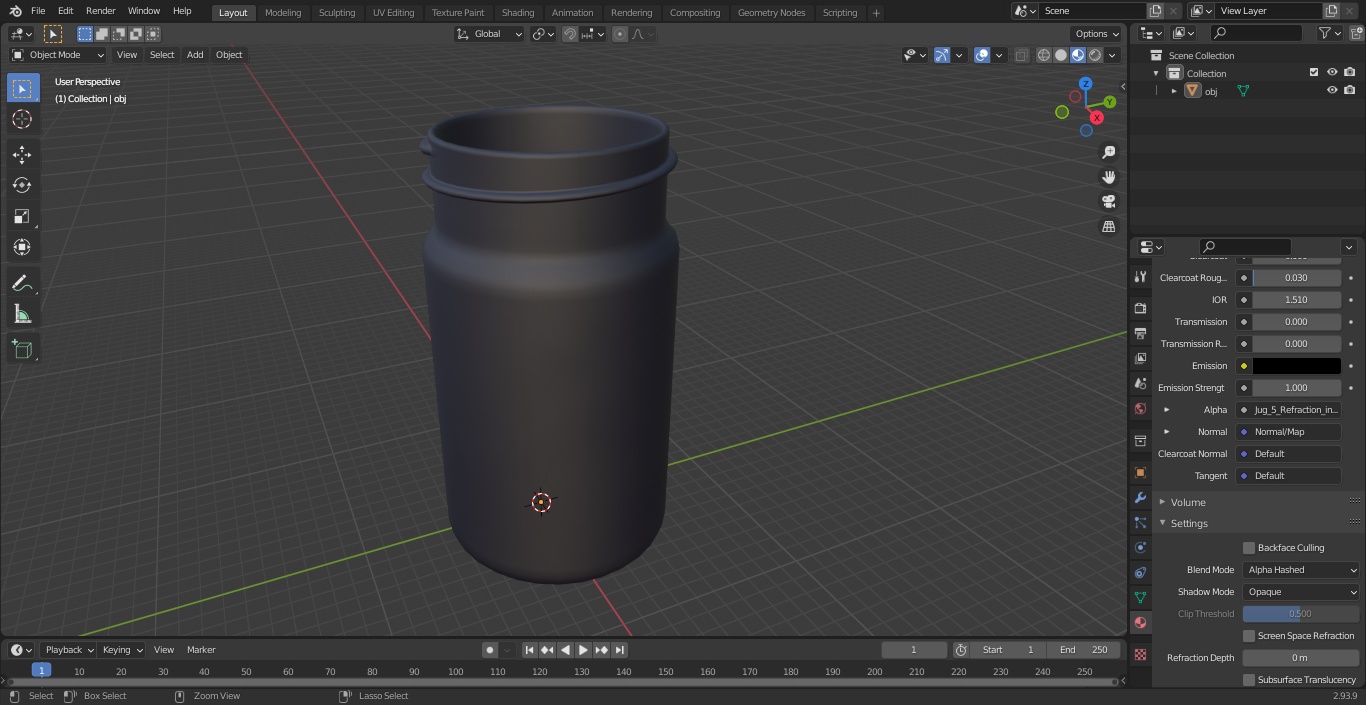This screenshot has width=1366, height=705.
Task: Open the Render properties tab
Action: pyautogui.click(x=1140, y=309)
